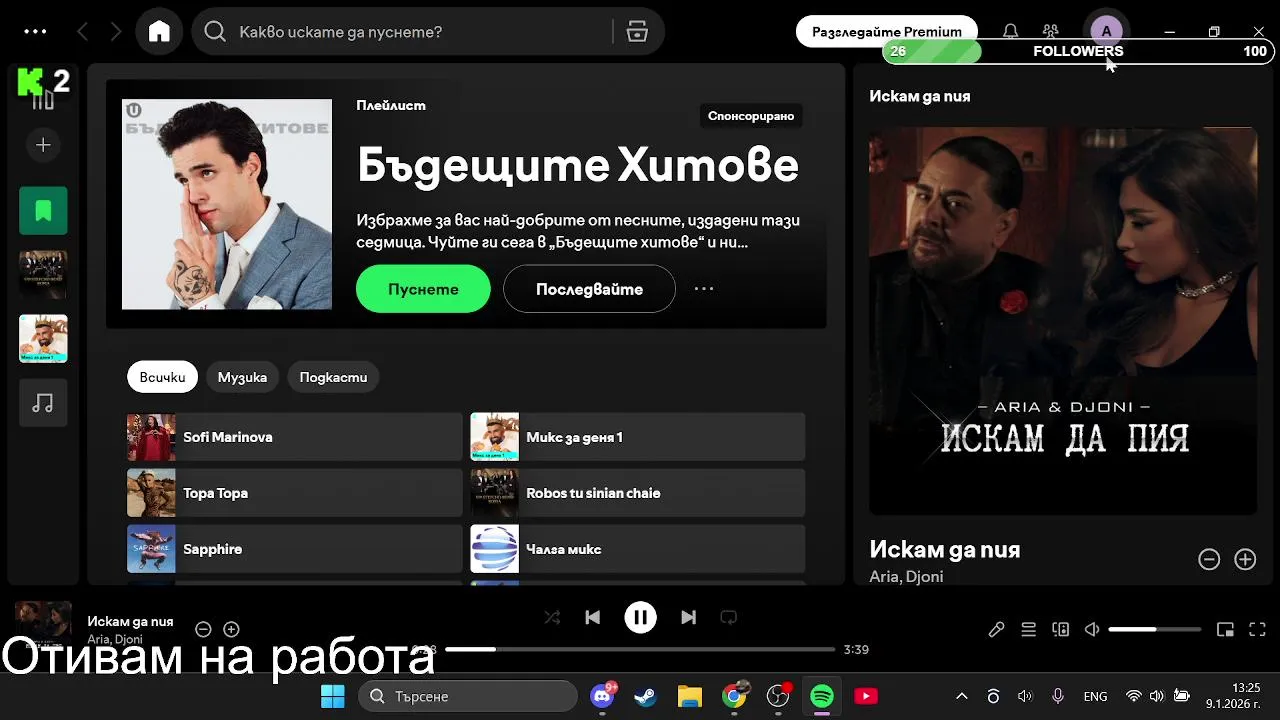Toggle the lyrics microphone icon

click(996, 629)
